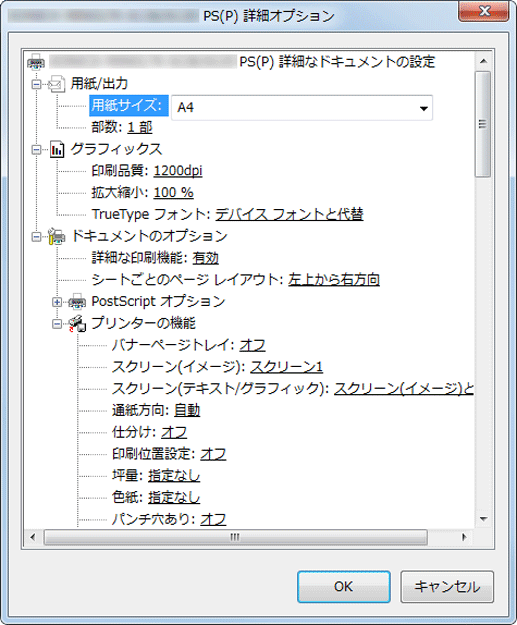This screenshot has width=517, height=625.
Task: Select the 用紙サイズ label
Action: [x=129, y=106]
